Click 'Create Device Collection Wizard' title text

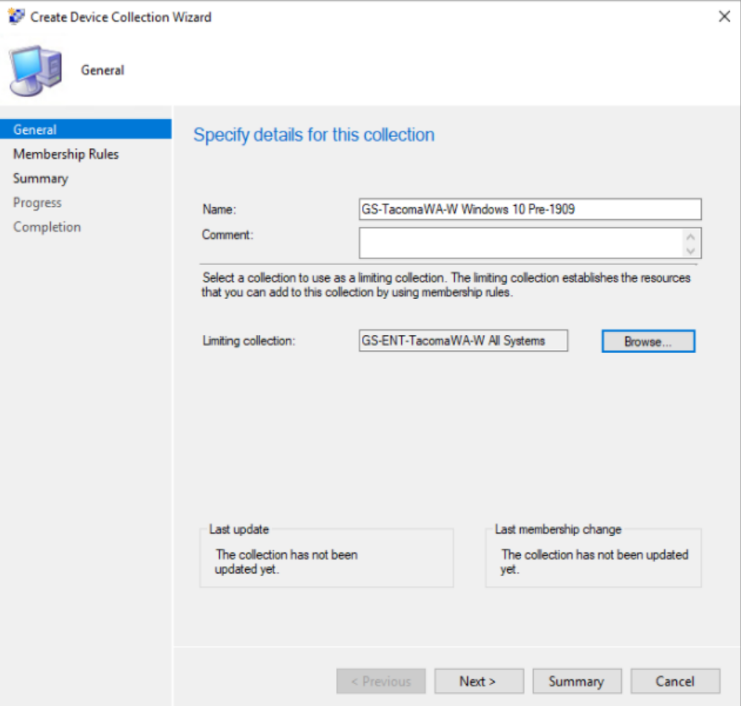[x=121, y=17]
